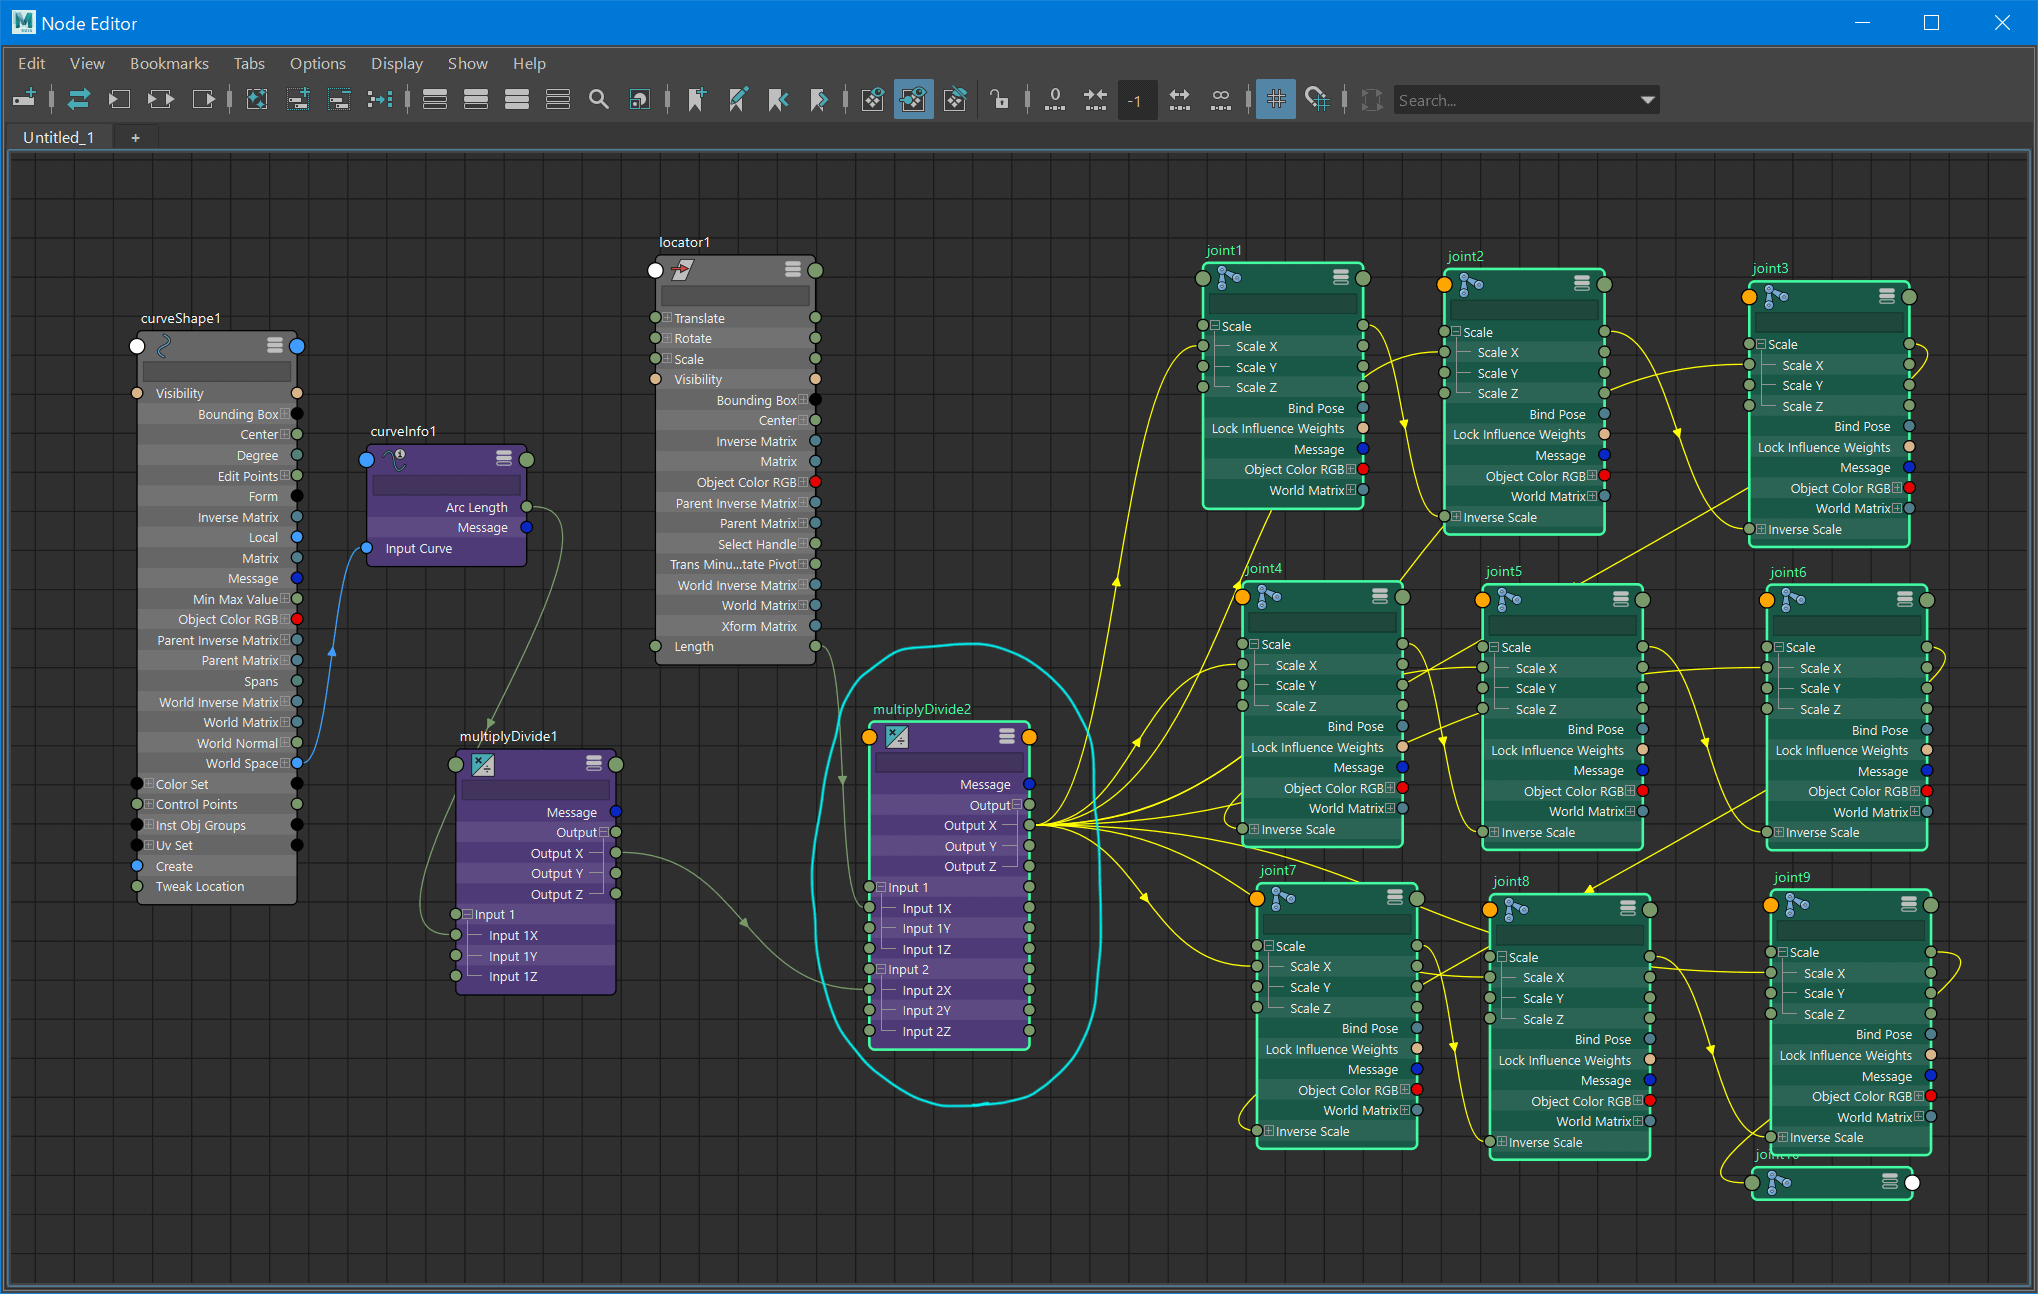Toggle the highlighted eye-and-connection display icon

tap(913, 99)
